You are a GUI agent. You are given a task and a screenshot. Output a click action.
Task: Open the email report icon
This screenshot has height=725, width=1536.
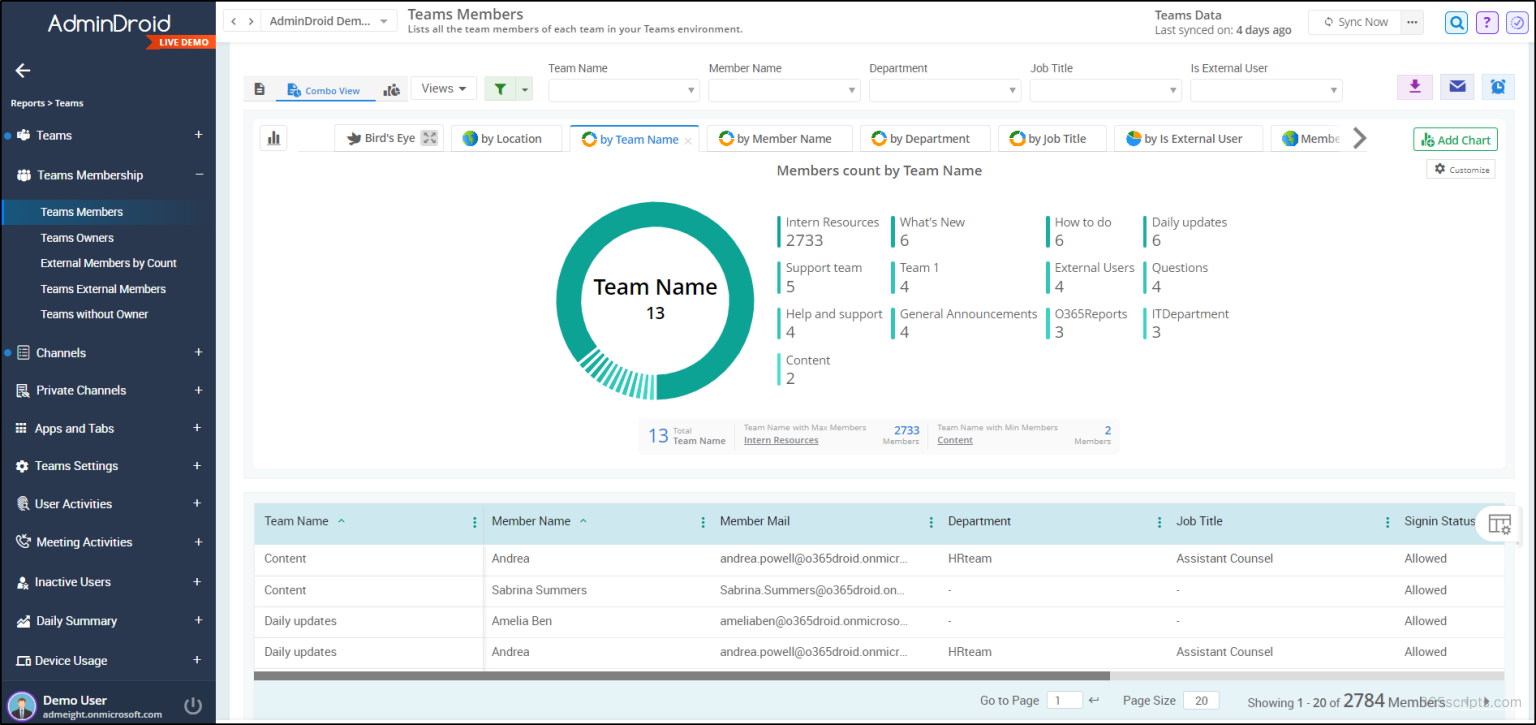[1456, 88]
